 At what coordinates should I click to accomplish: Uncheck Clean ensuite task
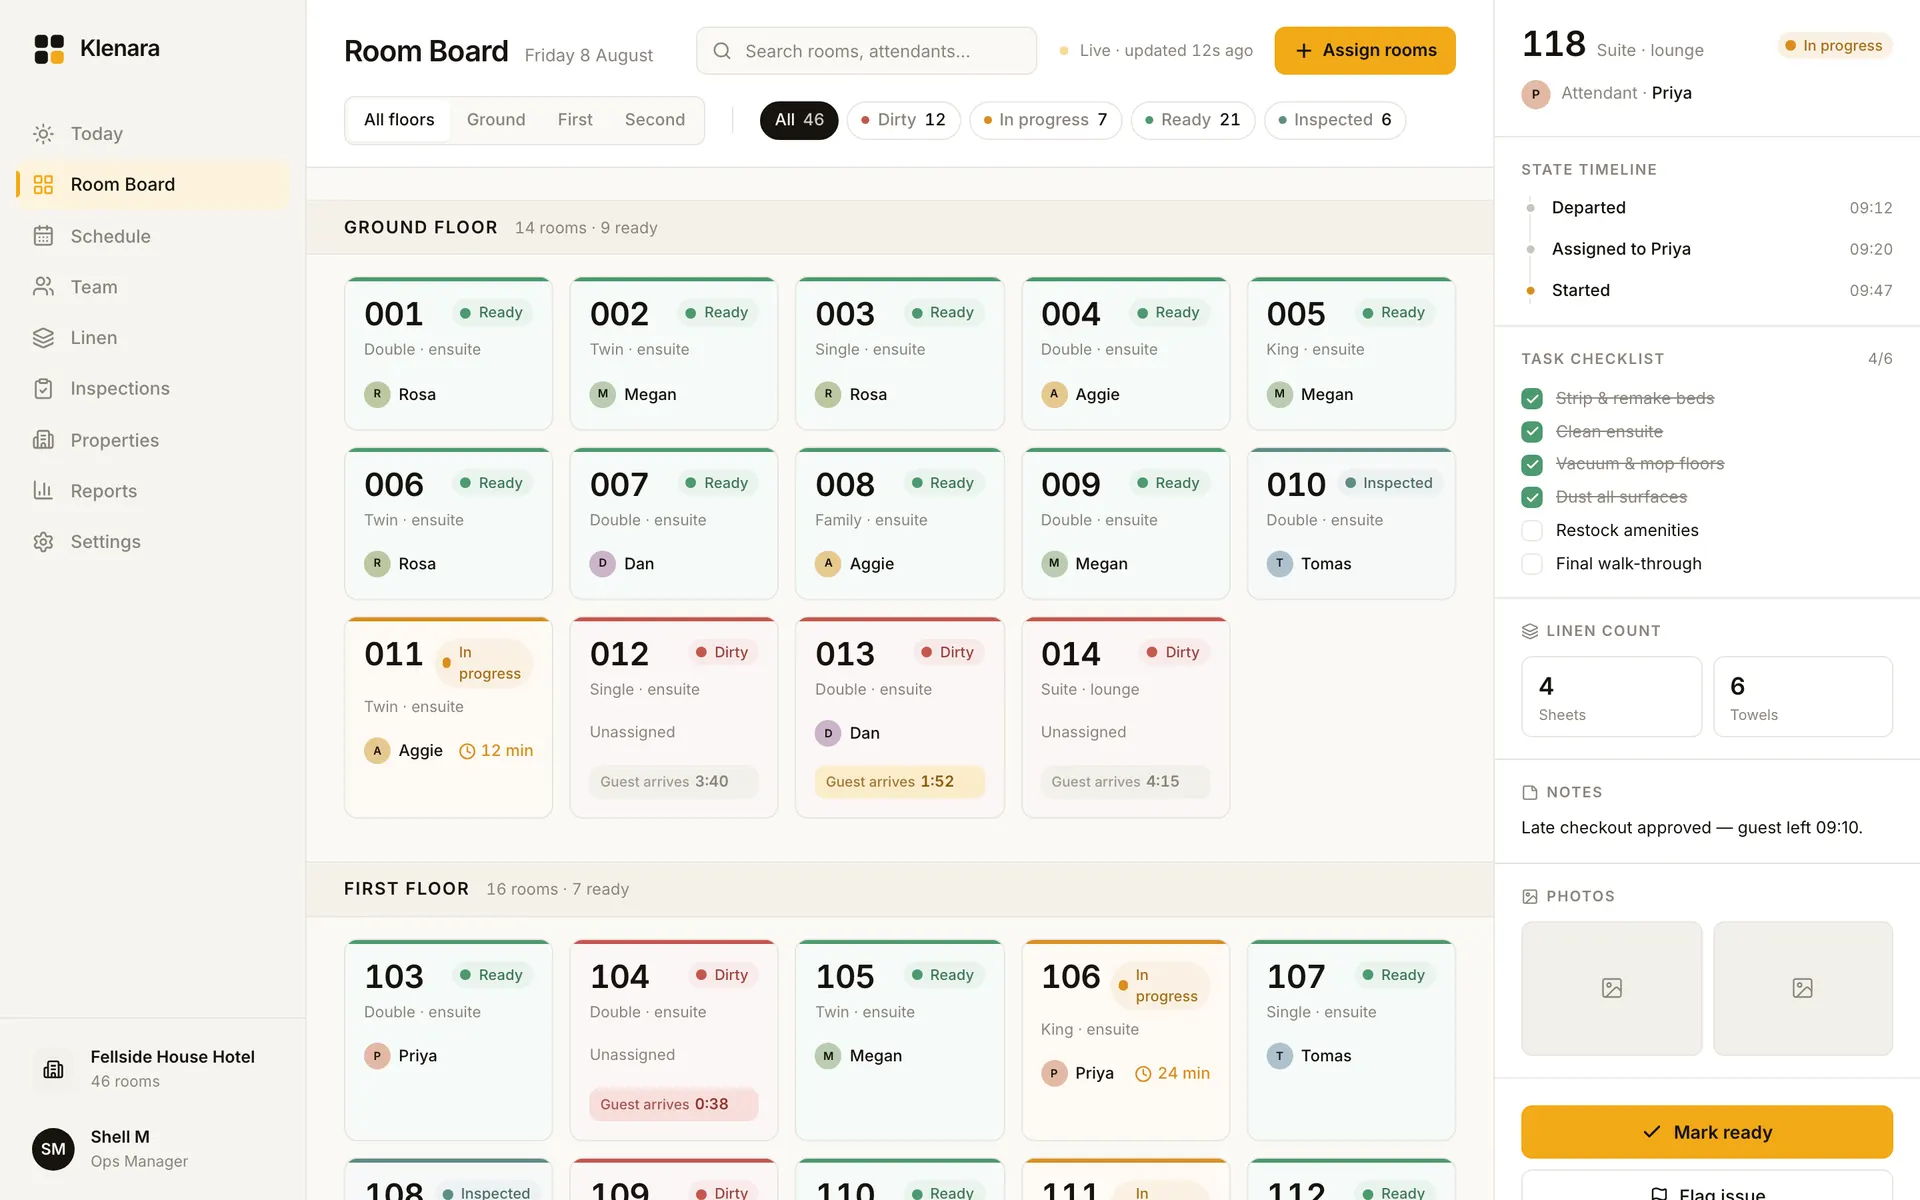(1532, 432)
